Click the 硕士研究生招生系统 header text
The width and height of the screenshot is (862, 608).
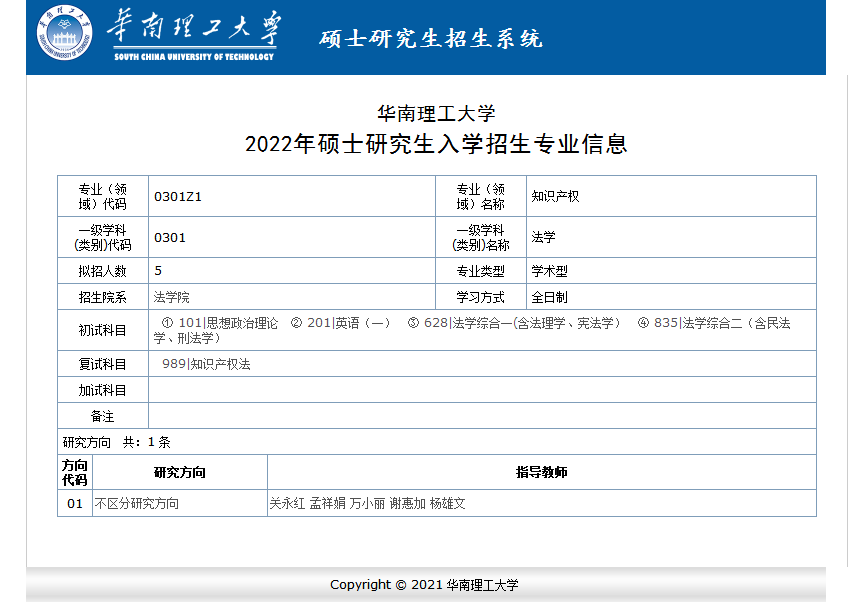coord(430,38)
